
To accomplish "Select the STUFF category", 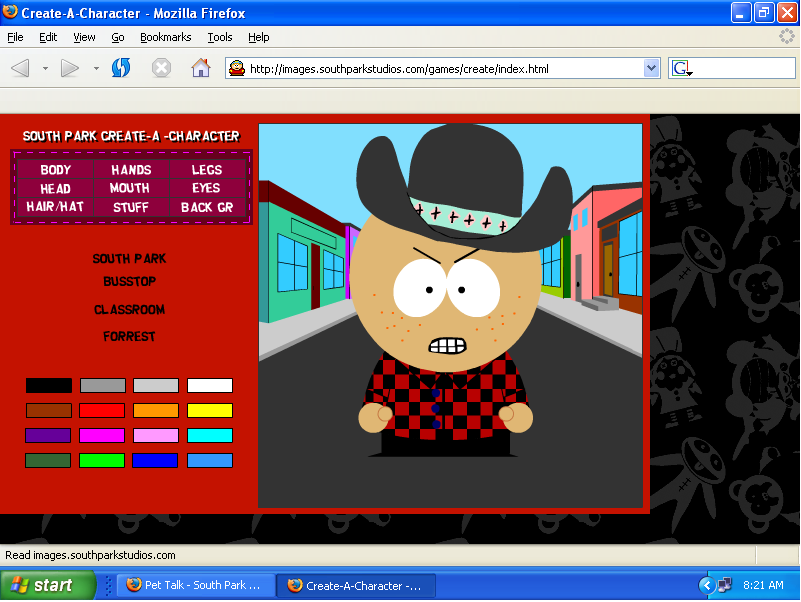I will tap(131, 207).
